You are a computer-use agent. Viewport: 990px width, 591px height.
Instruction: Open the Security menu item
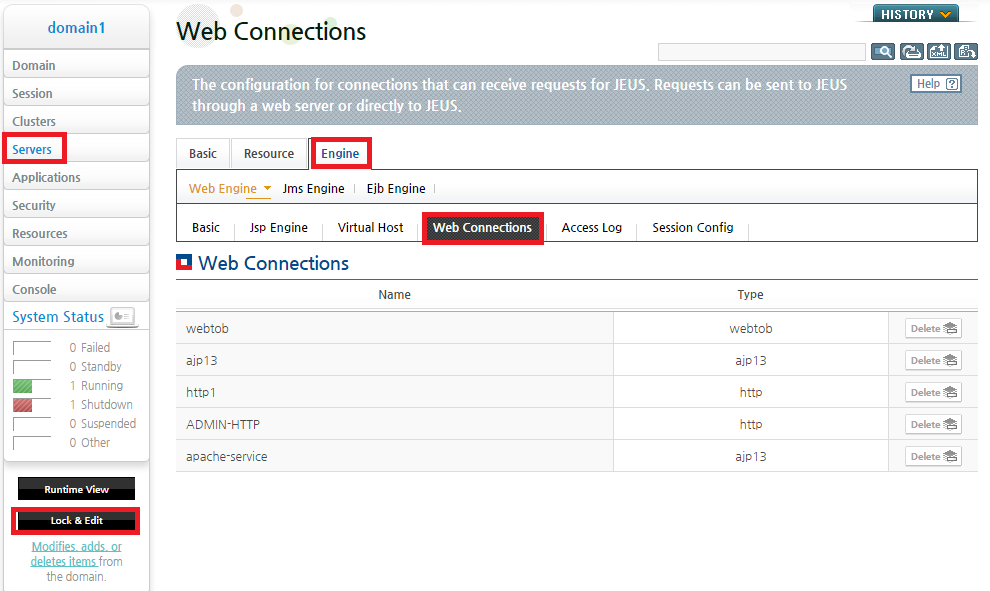(x=76, y=205)
